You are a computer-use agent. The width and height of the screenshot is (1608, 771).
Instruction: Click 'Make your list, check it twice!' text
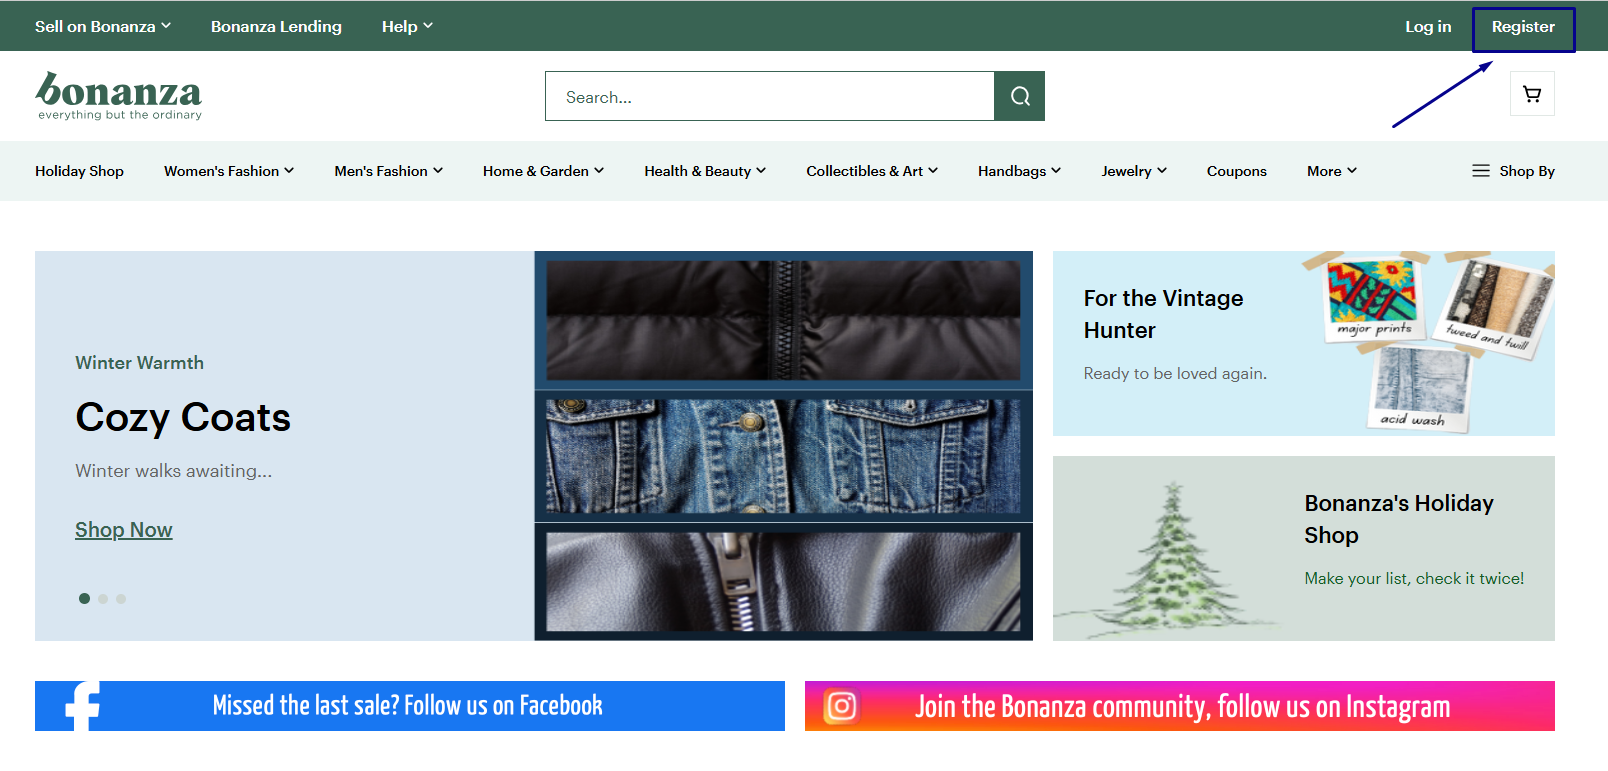coord(1414,578)
